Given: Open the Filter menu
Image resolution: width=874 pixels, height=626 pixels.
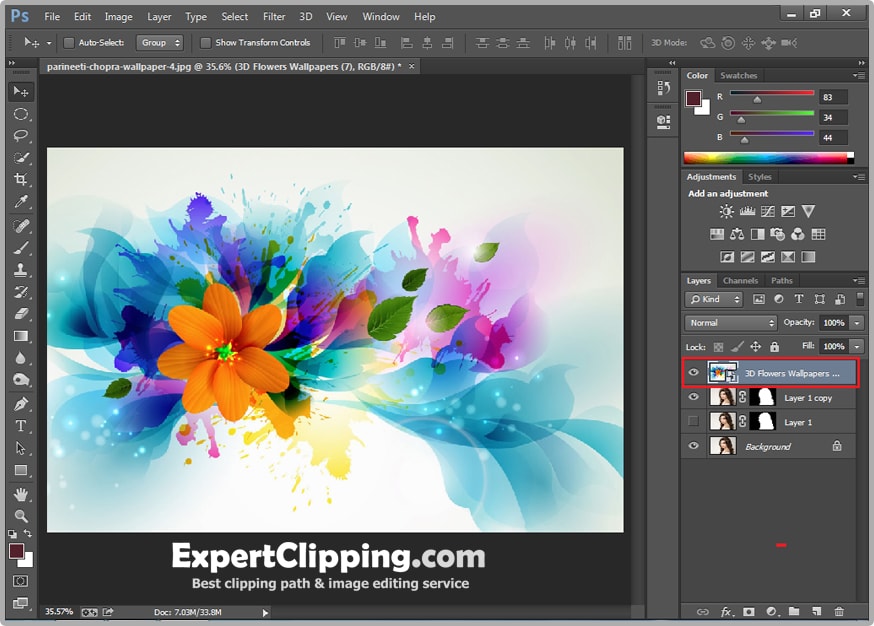Looking at the screenshot, I should pos(274,16).
